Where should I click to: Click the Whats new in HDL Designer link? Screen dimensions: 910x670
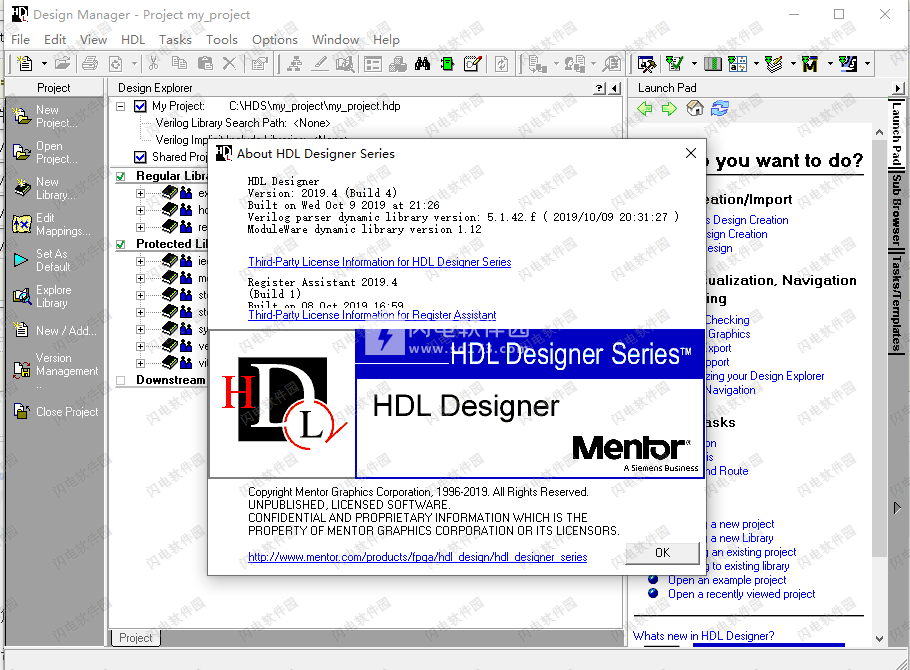click(x=703, y=636)
